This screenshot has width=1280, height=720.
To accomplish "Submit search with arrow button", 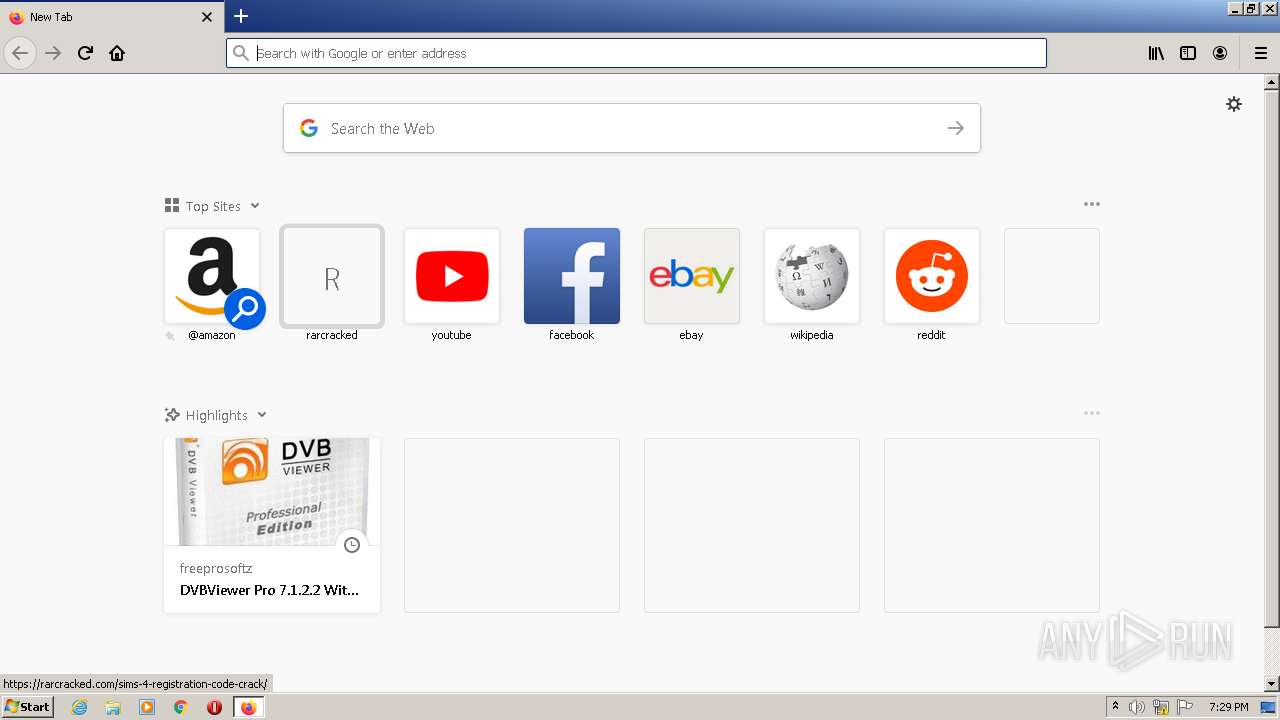I will tap(956, 128).
